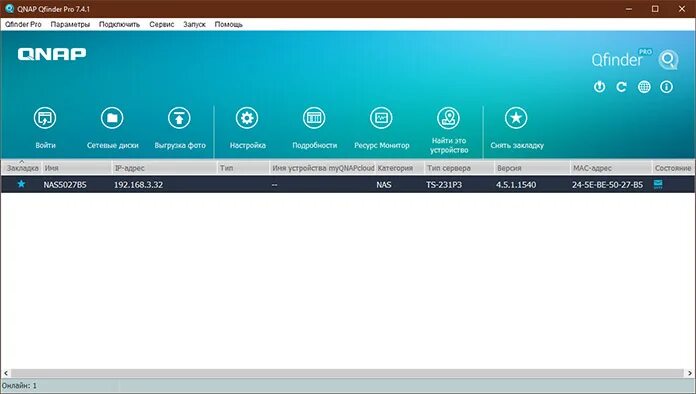The height and width of the screenshot is (394, 696).
Task: Open Сетевые диски network drives
Action: (112, 118)
